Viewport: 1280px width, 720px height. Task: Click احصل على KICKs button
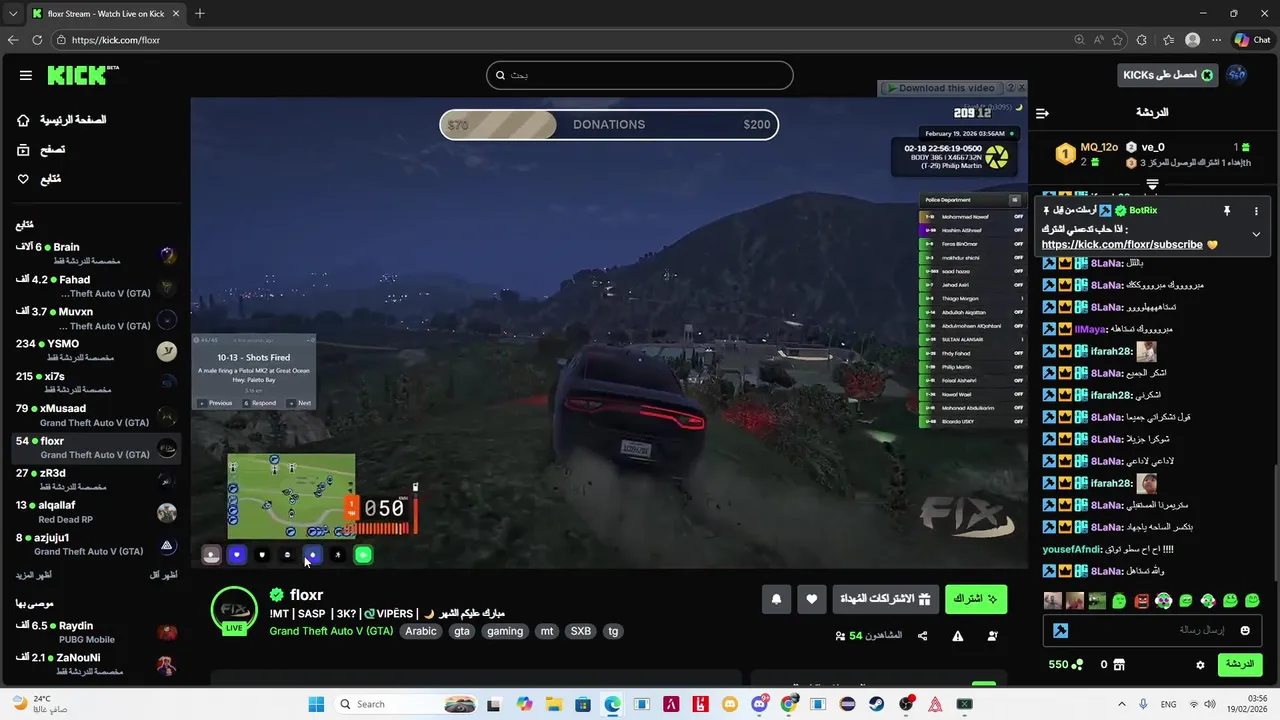[1167, 76]
